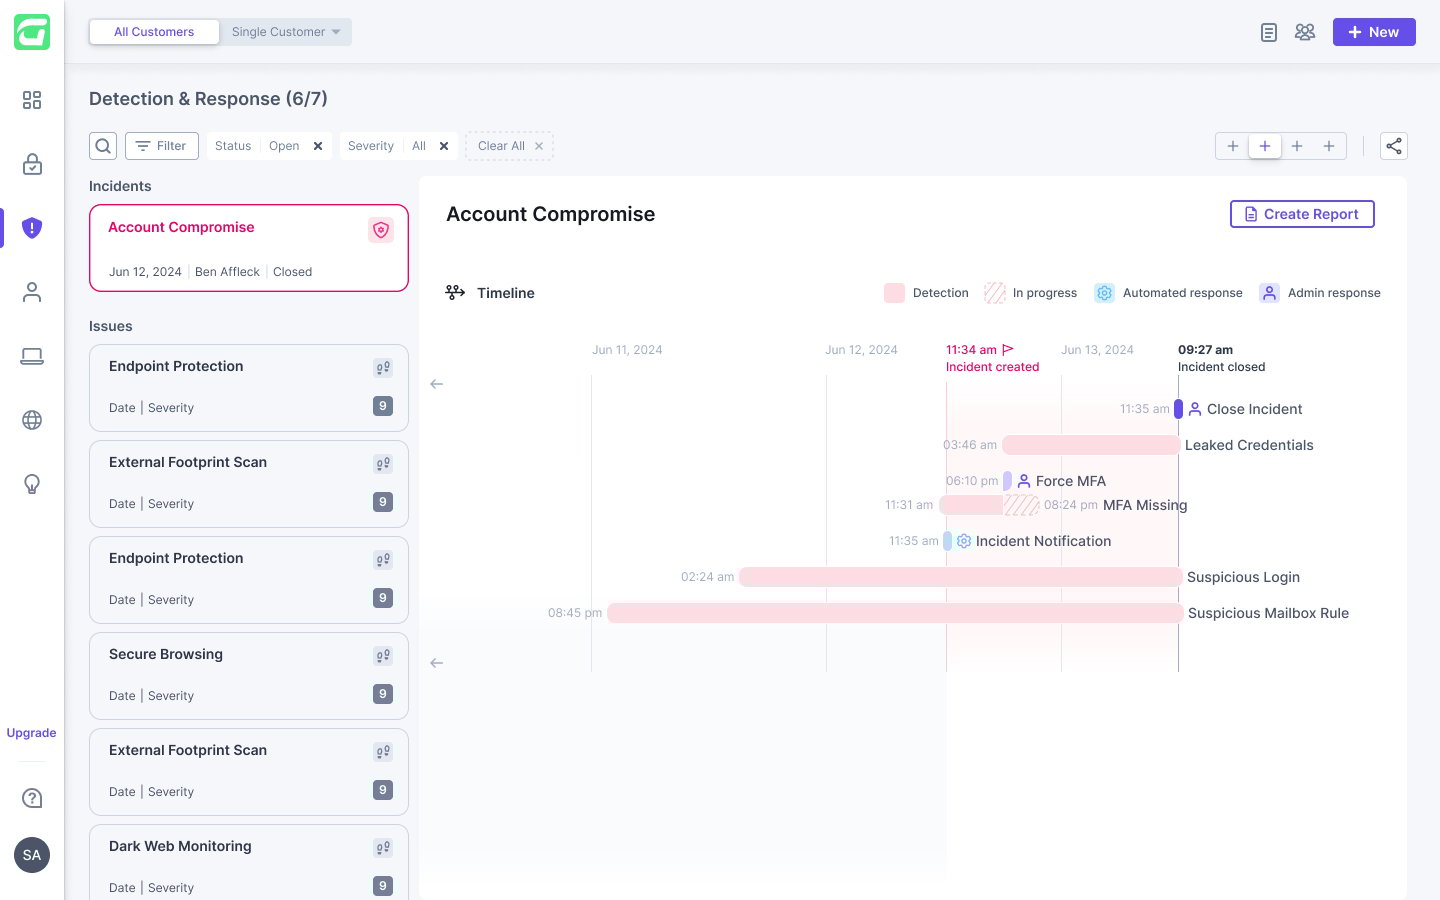
Task: Open the document notes icon in header
Action: click(1269, 32)
